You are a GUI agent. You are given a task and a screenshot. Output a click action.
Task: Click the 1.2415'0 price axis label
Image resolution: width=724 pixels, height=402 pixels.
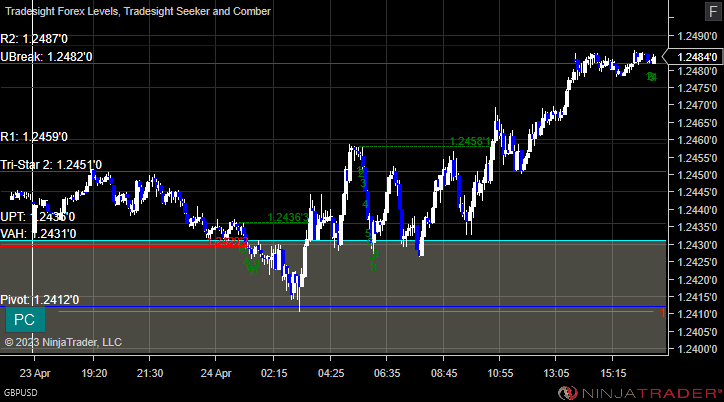click(x=697, y=297)
